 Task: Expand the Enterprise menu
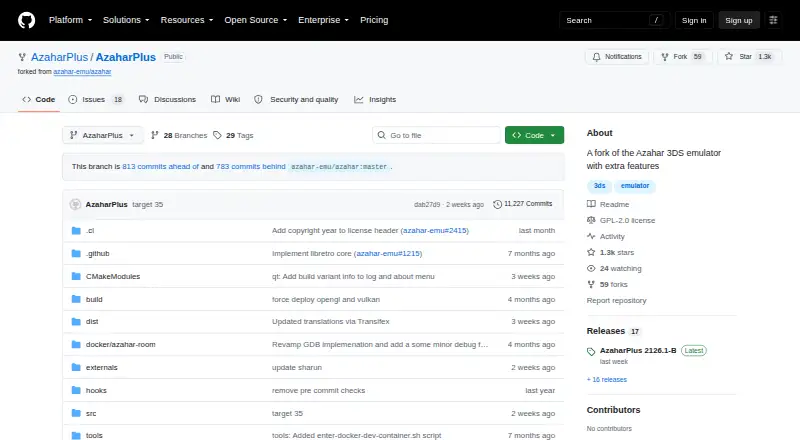pyautogui.click(x=323, y=20)
